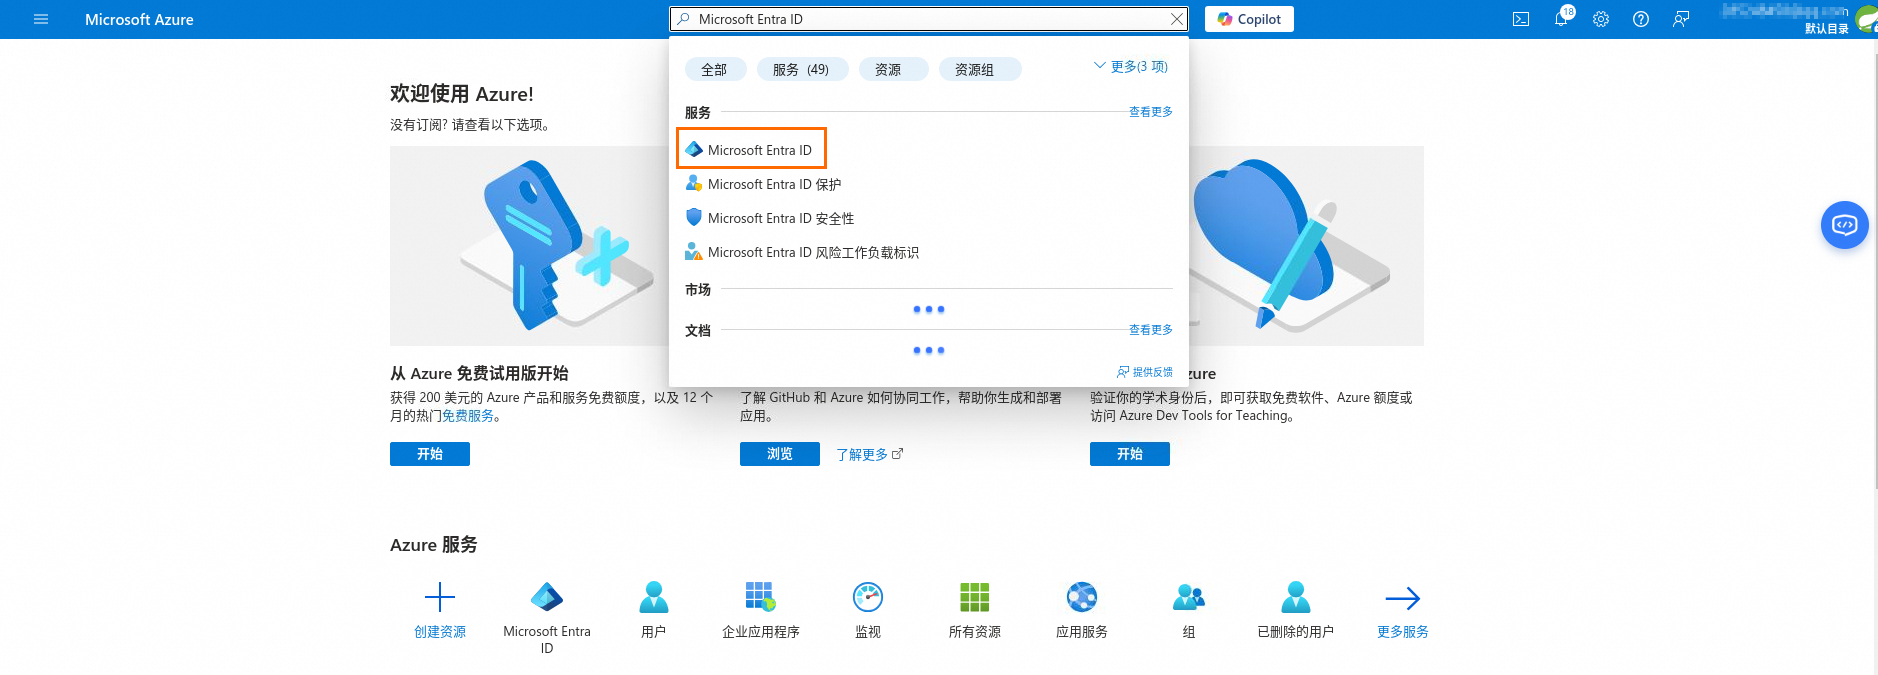Click the search magnifier icon
1878x675 pixels.
683,19
